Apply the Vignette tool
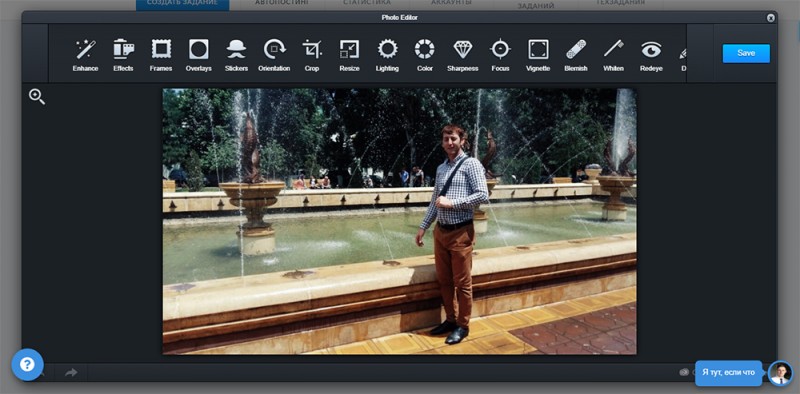The width and height of the screenshot is (800, 394). pyautogui.click(x=538, y=55)
